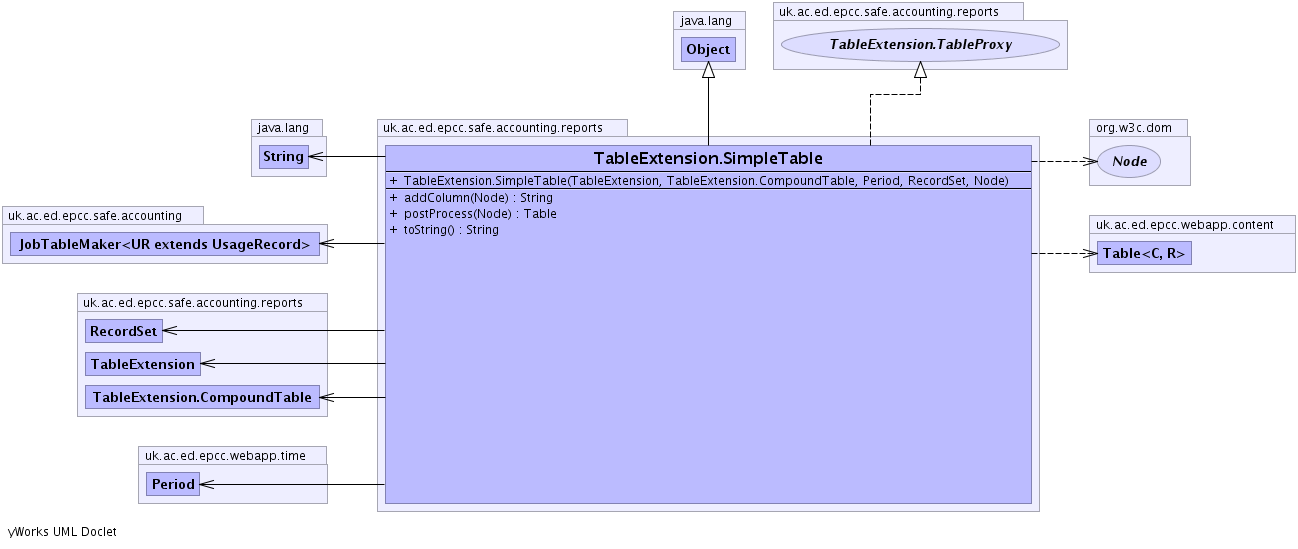This screenshot has width=1298, height=549.
Task: Select the String class box
Action: pos(283,157)
